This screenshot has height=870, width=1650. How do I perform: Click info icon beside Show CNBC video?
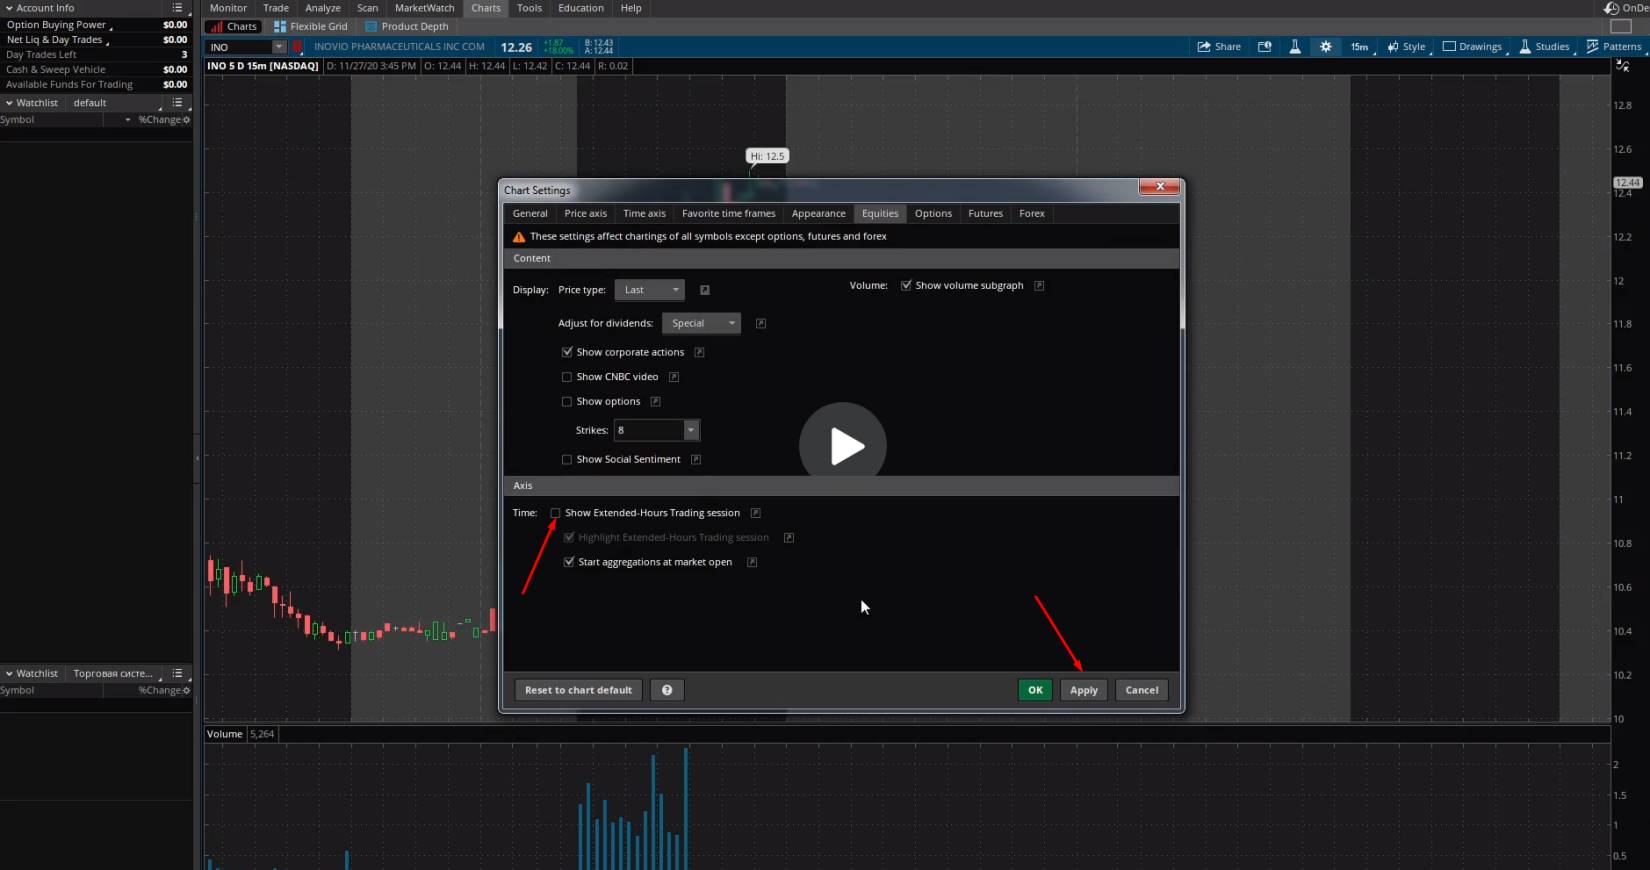pos(674,377)
